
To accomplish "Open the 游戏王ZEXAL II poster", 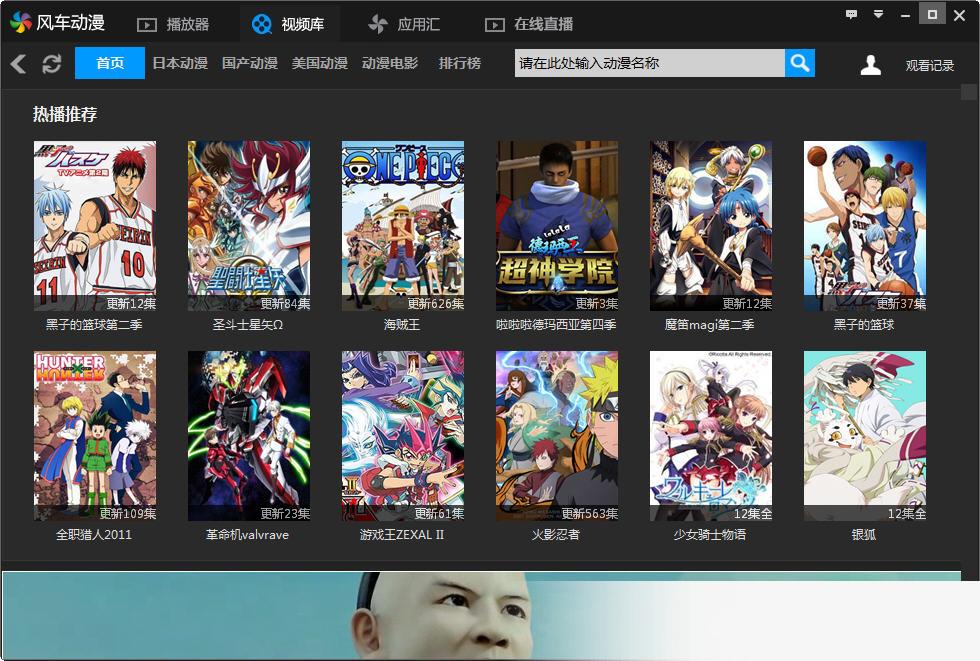I will click(402, 436).
